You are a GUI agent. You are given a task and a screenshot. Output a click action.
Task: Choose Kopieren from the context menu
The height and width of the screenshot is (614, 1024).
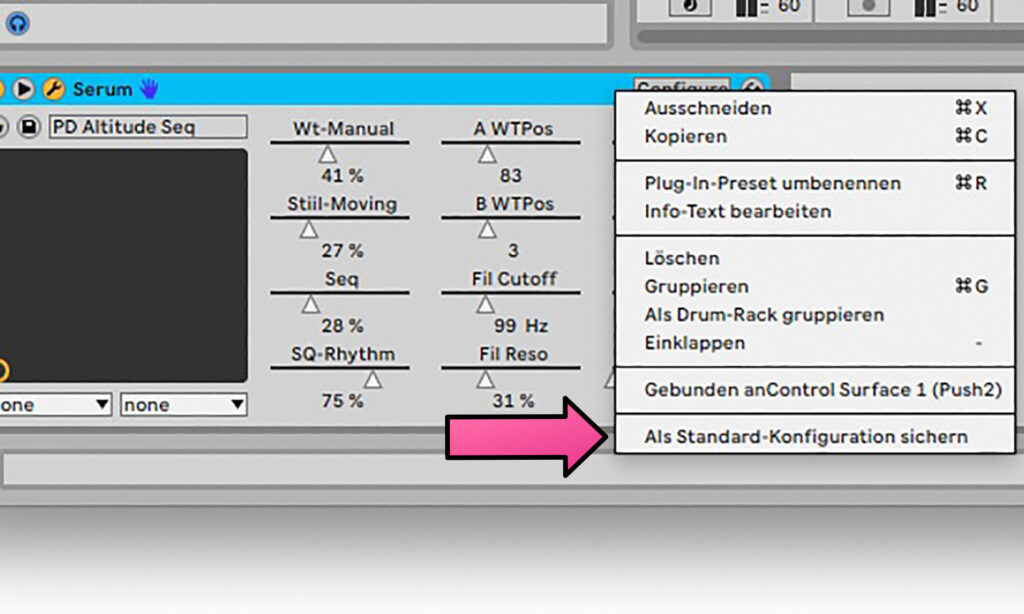pos(815,137)
